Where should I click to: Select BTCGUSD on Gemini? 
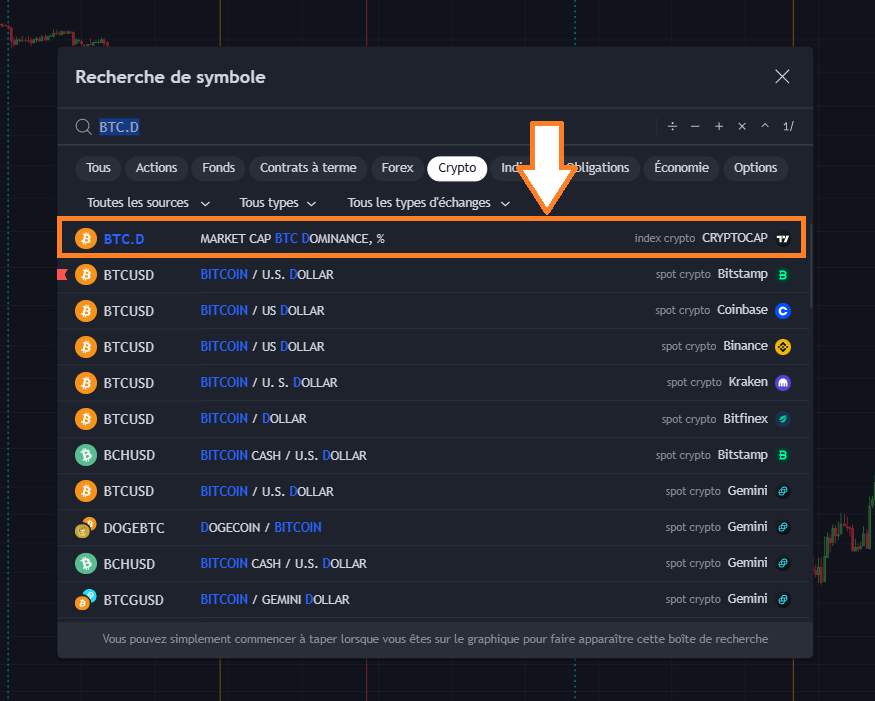click(434, 600)
